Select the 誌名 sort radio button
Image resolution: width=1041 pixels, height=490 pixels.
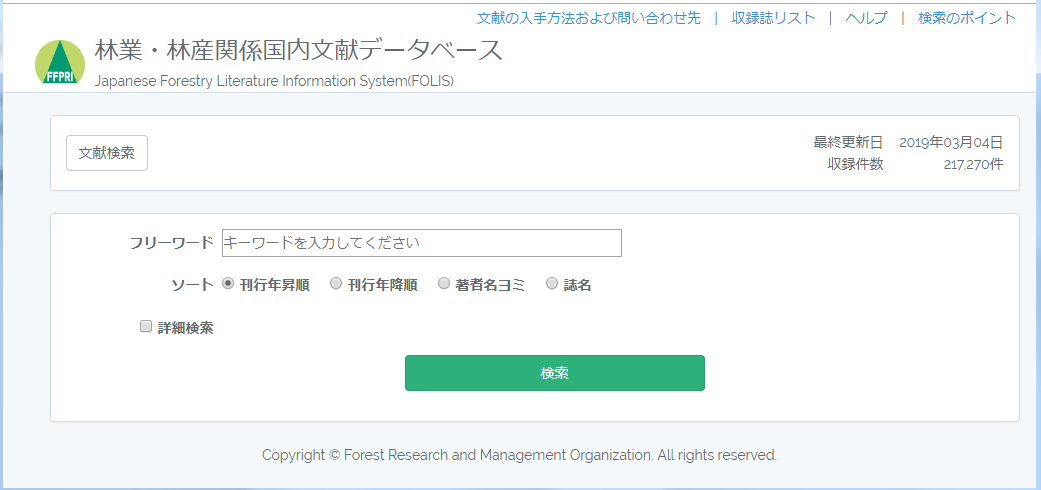point(552,284)
